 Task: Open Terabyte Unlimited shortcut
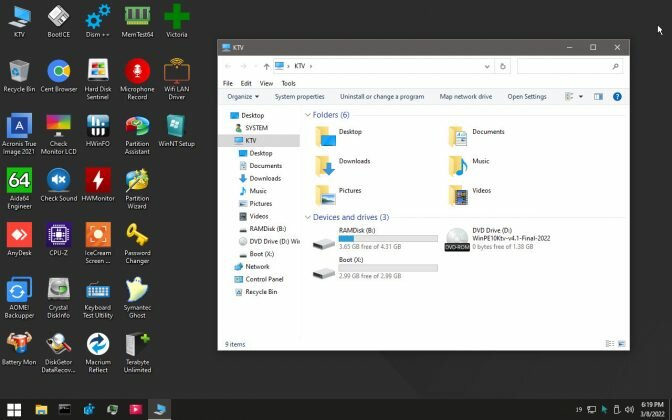(137, 353)
